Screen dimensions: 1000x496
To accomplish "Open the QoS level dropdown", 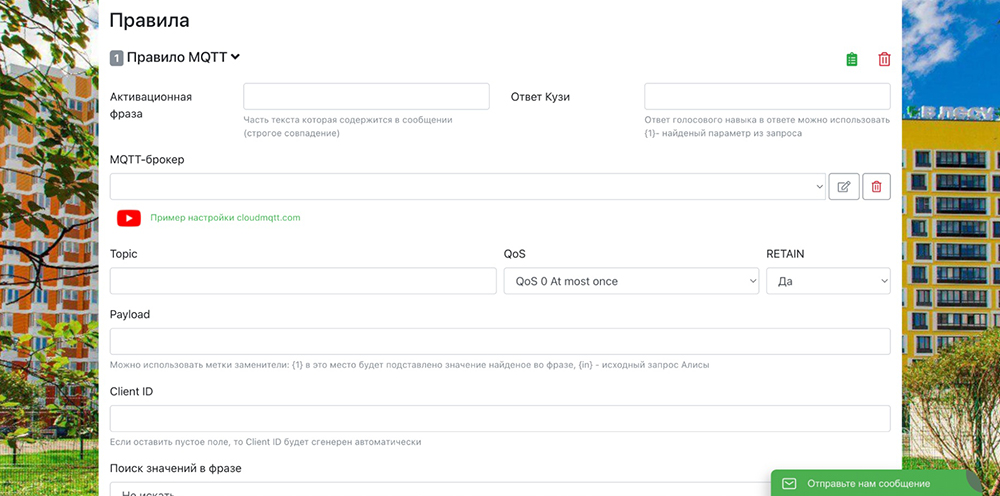I will click(631, 281).
